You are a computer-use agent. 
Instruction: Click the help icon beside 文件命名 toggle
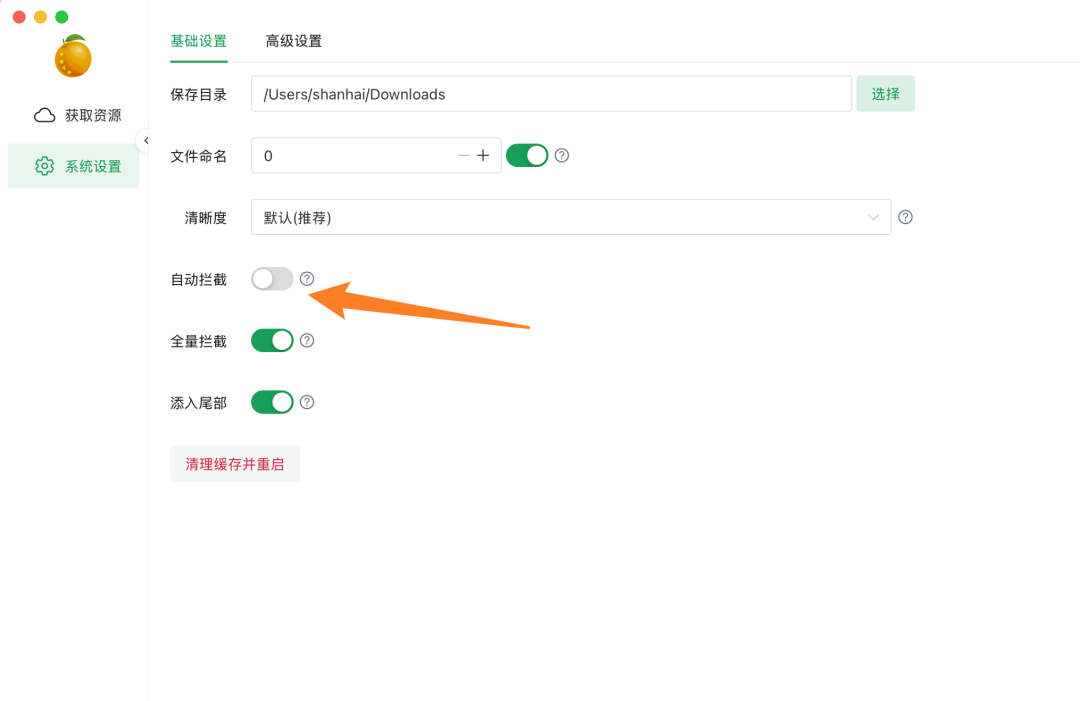[562, 155]
